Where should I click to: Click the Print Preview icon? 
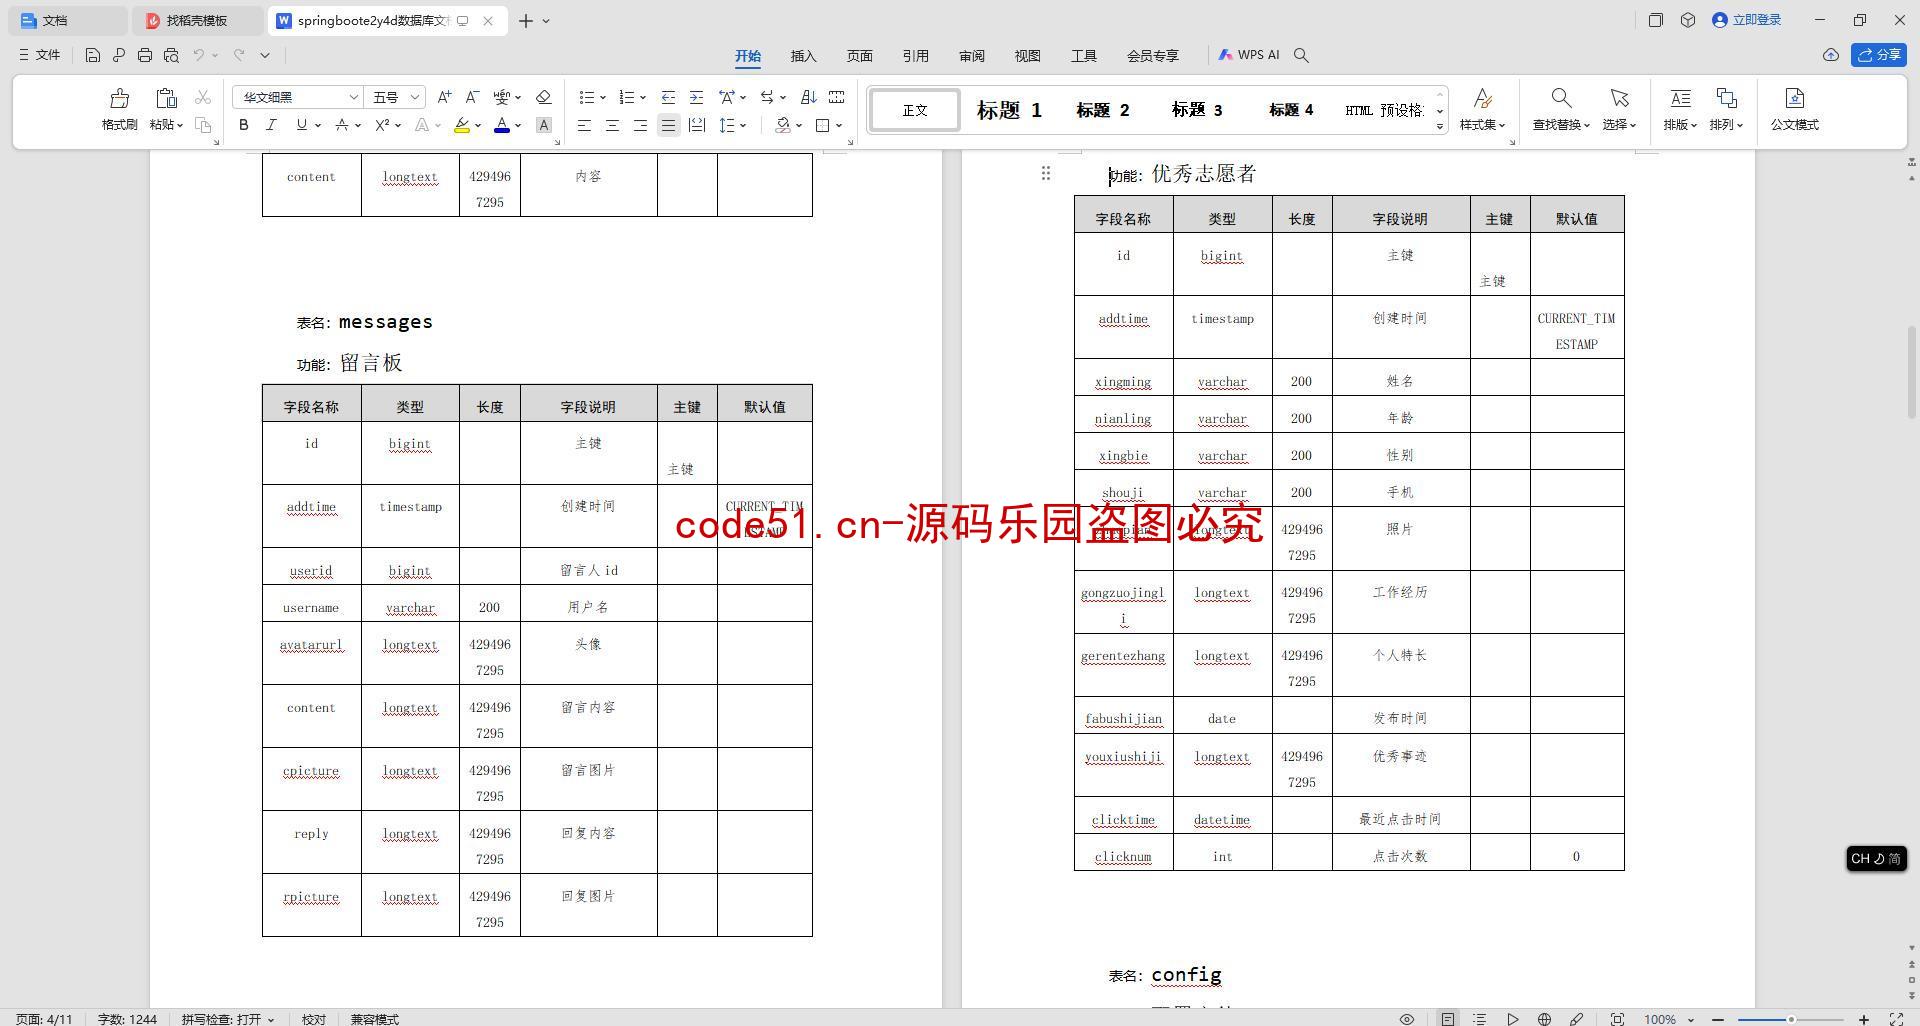point(171,55)
